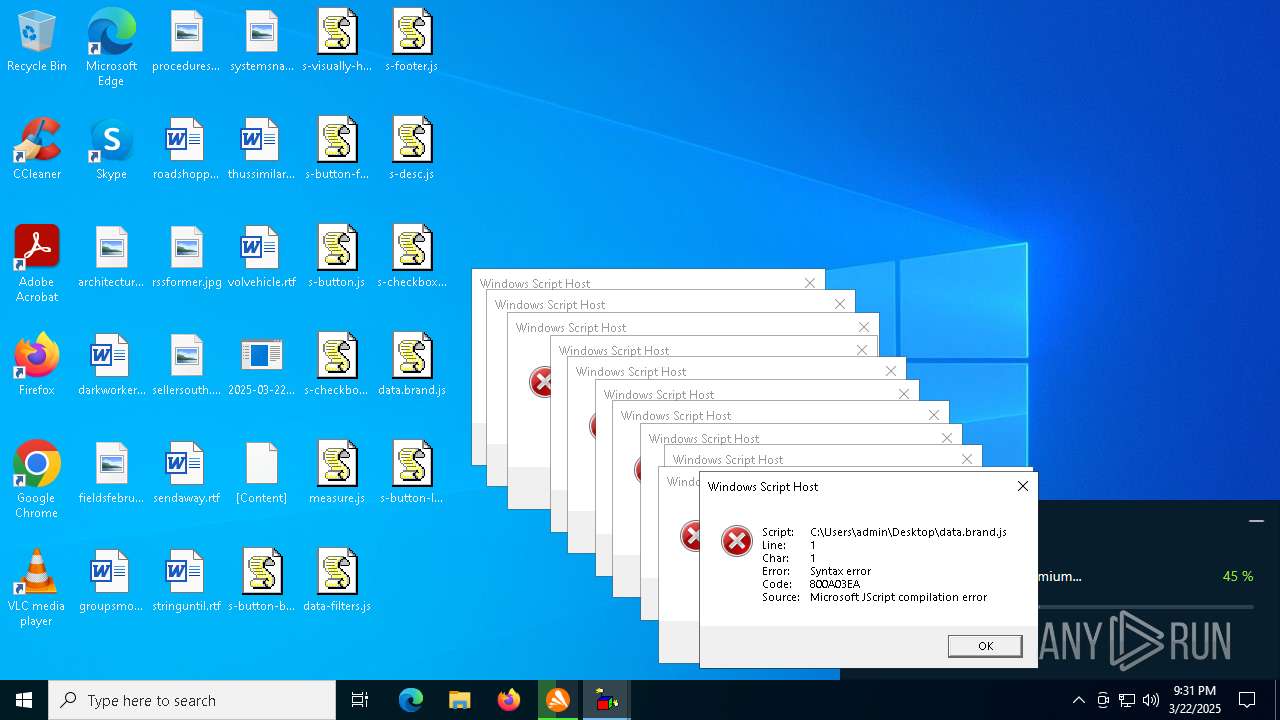Viewport: 1280px width, 720px height.
Task: Select the systemsna image file icon
Action: click(261, 41)
